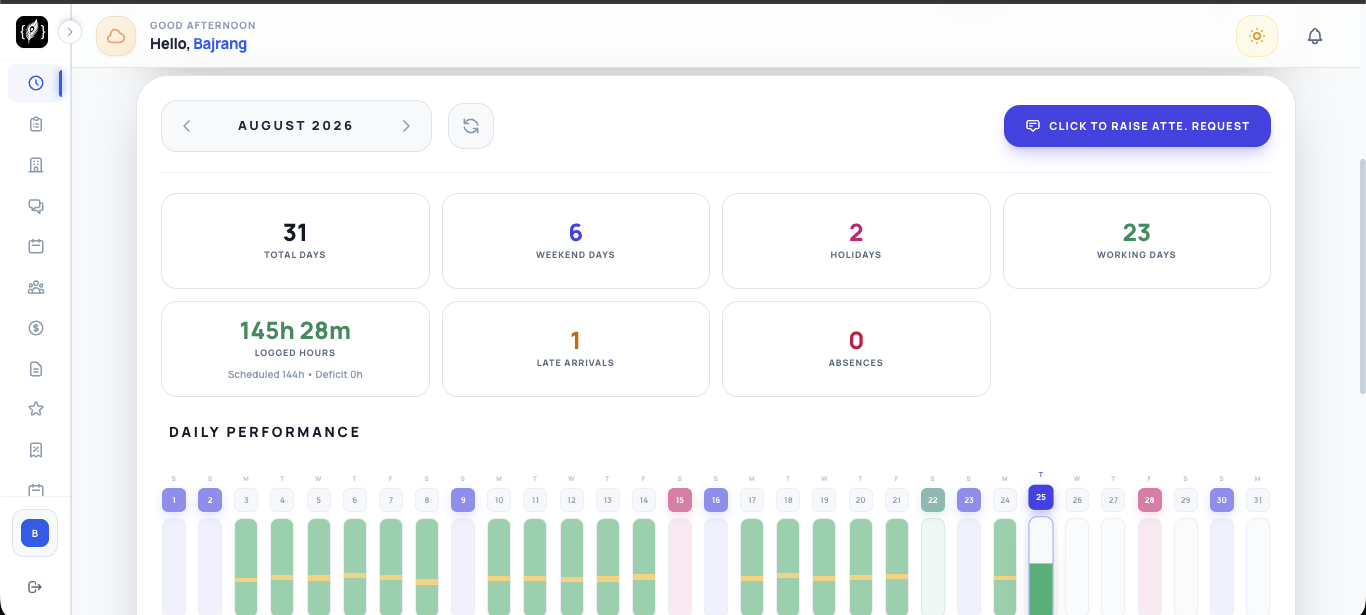
Task: Click the green performance bar for day 20
Action: click(861, 566)
